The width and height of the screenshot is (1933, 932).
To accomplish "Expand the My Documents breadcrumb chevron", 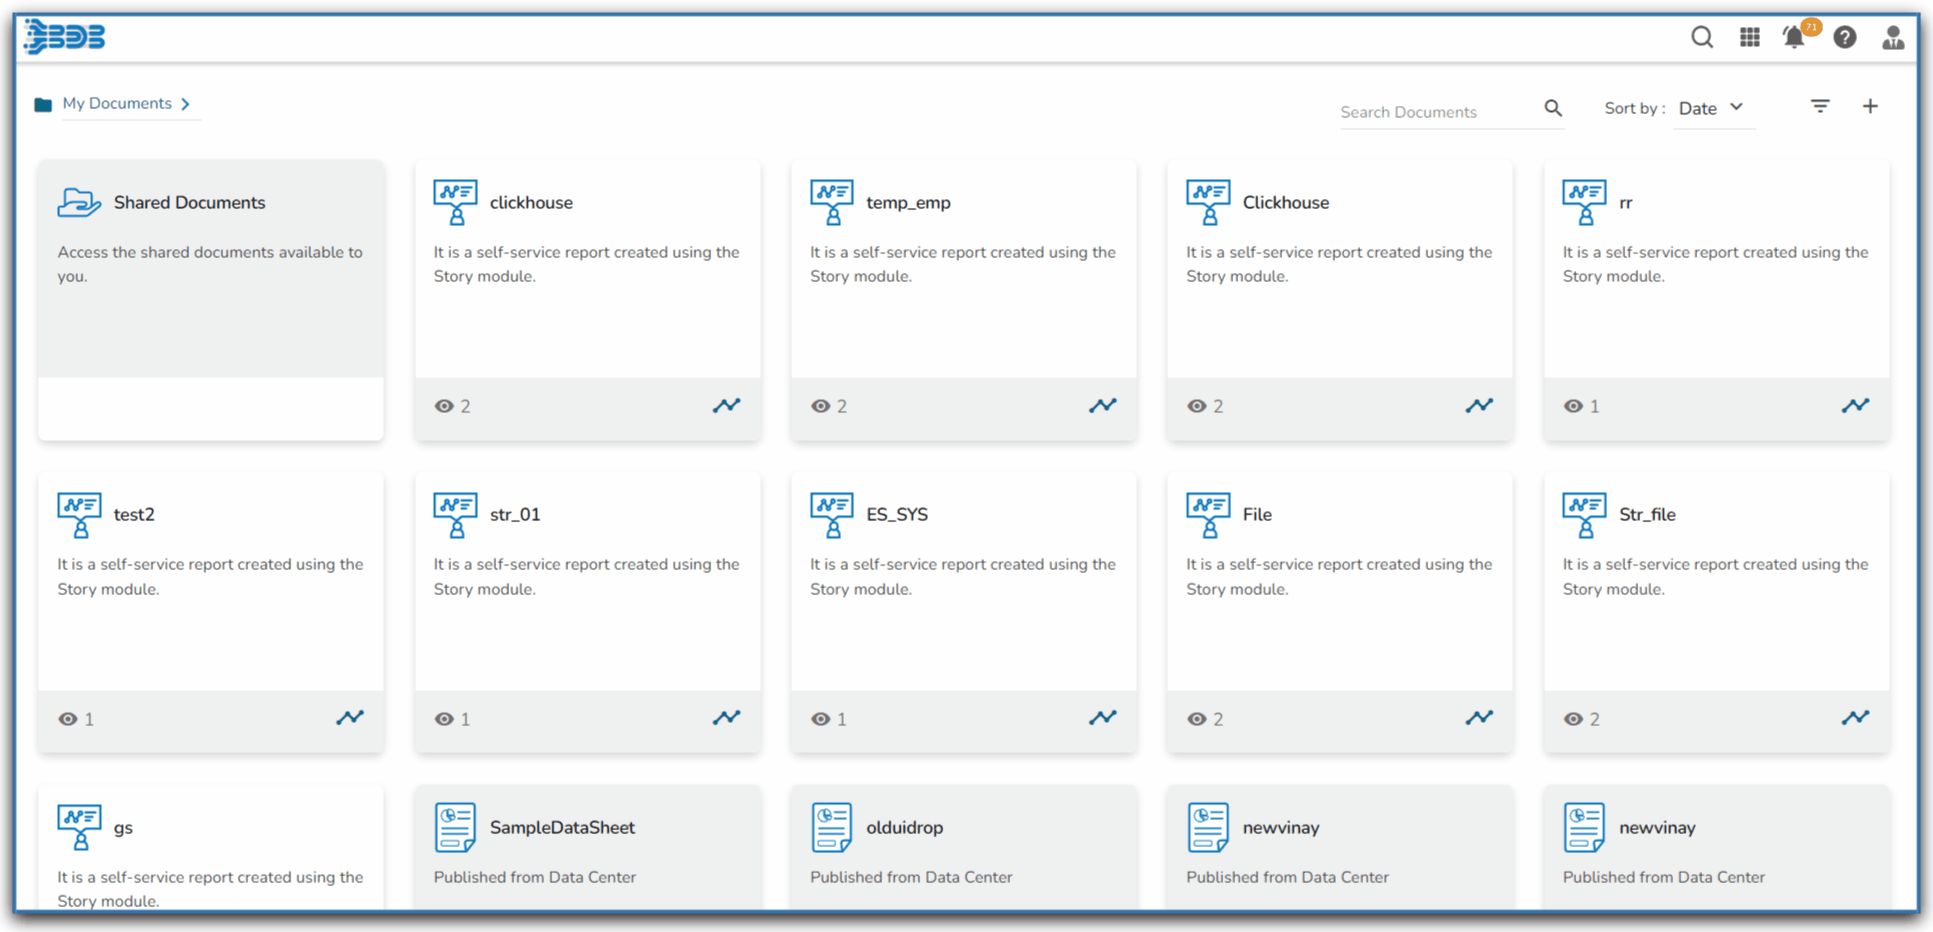I will coord(186,104).
